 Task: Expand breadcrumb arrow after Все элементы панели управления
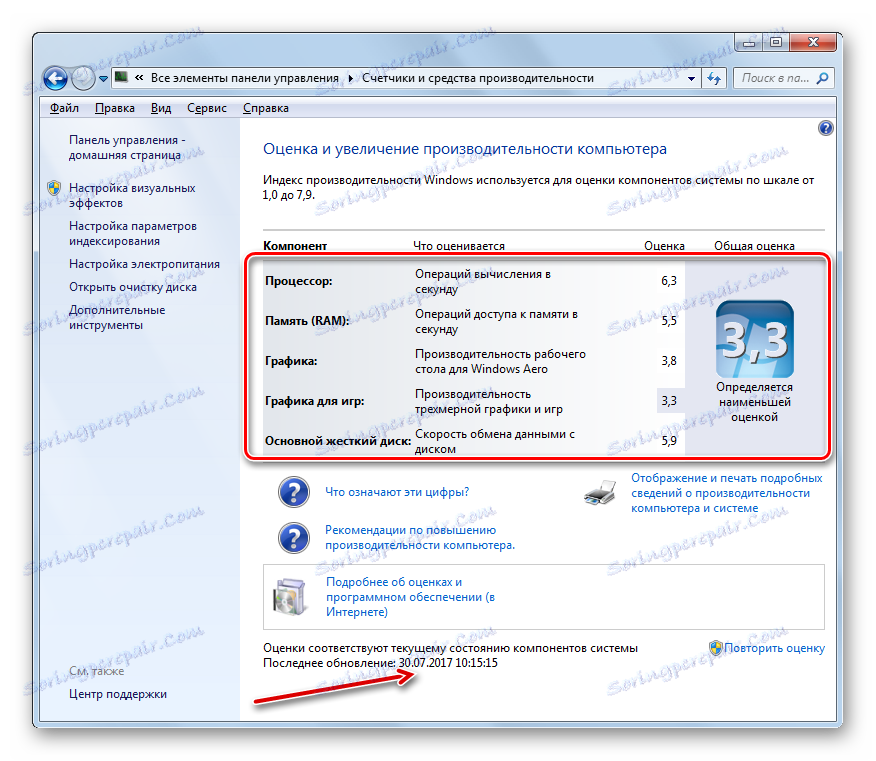click(350, 79)
